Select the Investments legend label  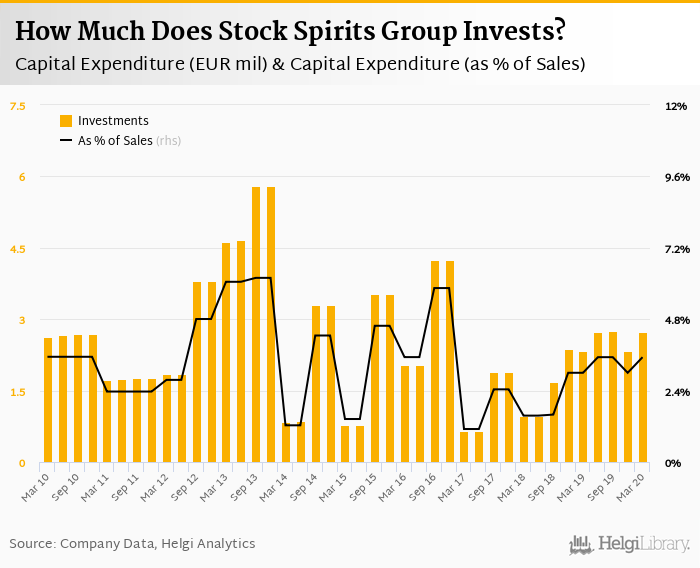point(113,121)
